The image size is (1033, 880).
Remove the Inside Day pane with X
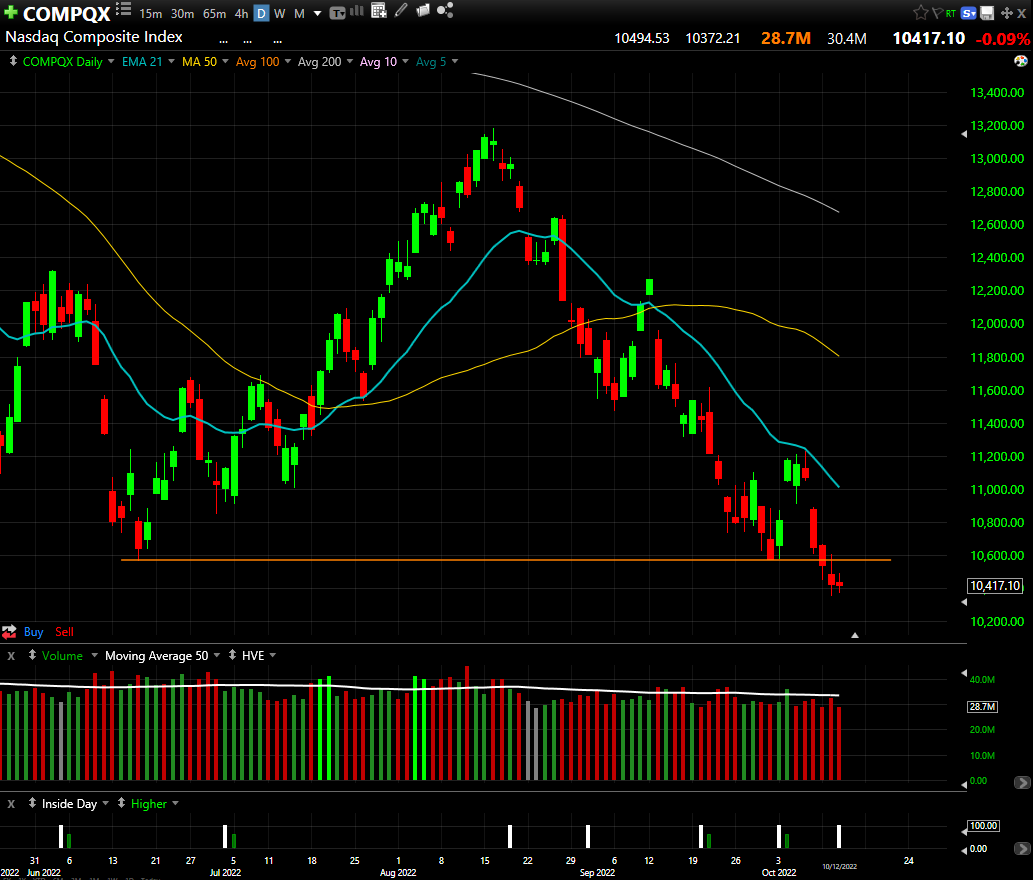11,804
